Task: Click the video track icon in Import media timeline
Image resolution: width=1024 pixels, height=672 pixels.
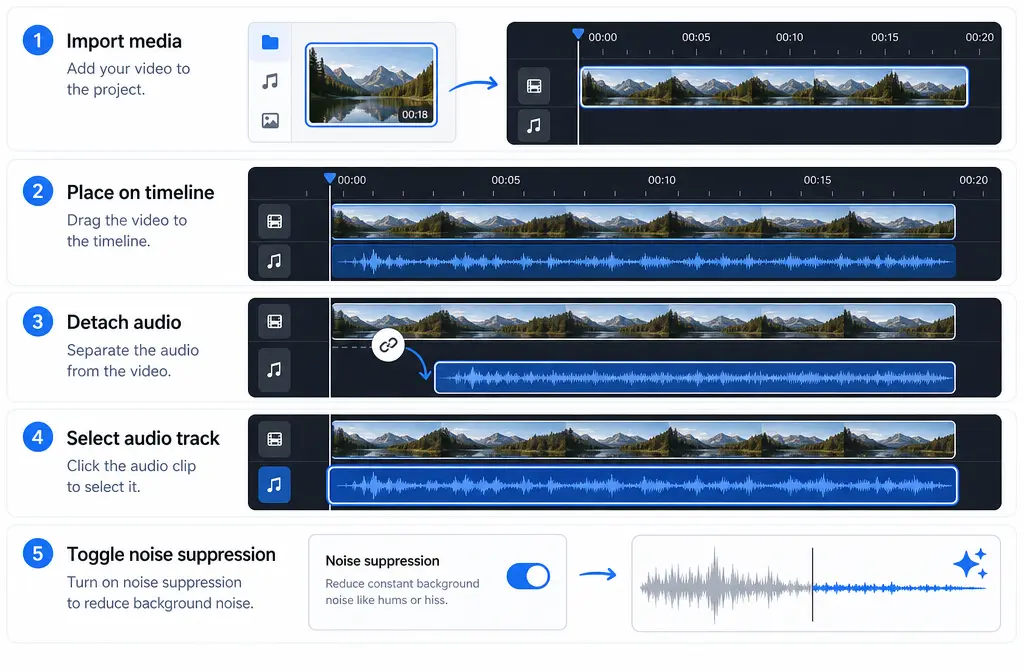Action: pyautogui.click(x=534, y=86)
